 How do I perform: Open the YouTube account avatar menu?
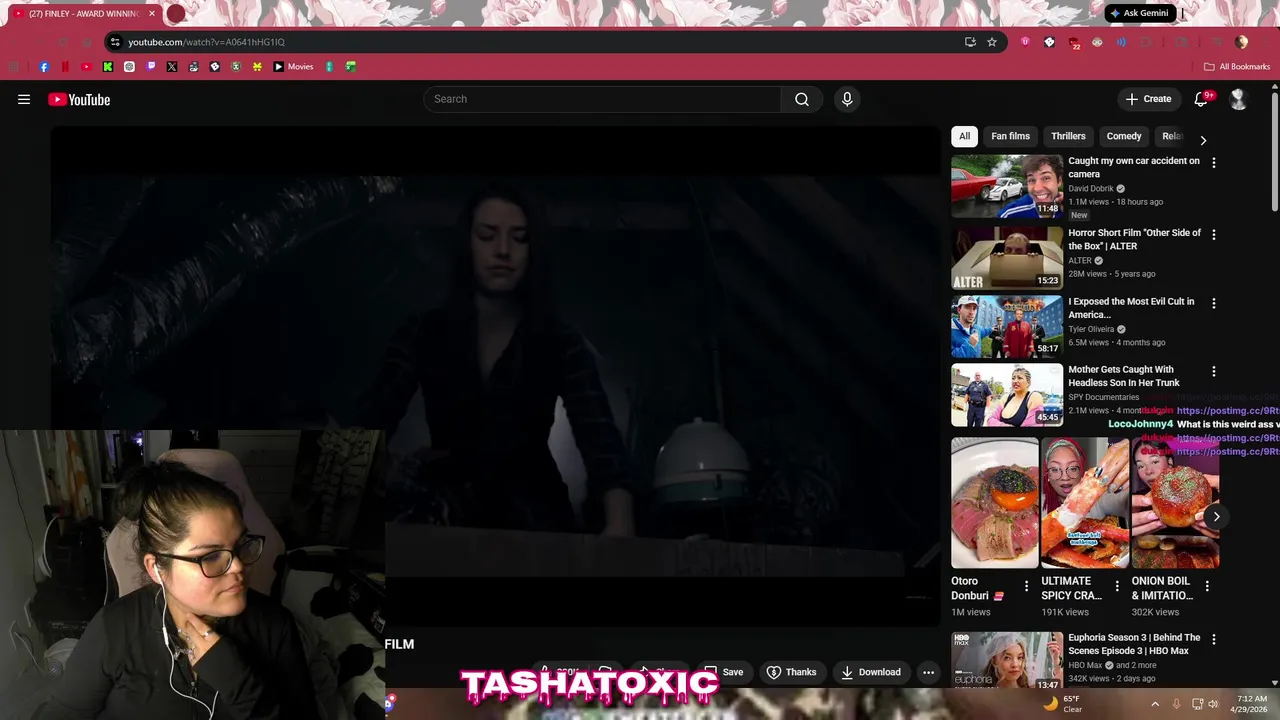coord(1238,99)
